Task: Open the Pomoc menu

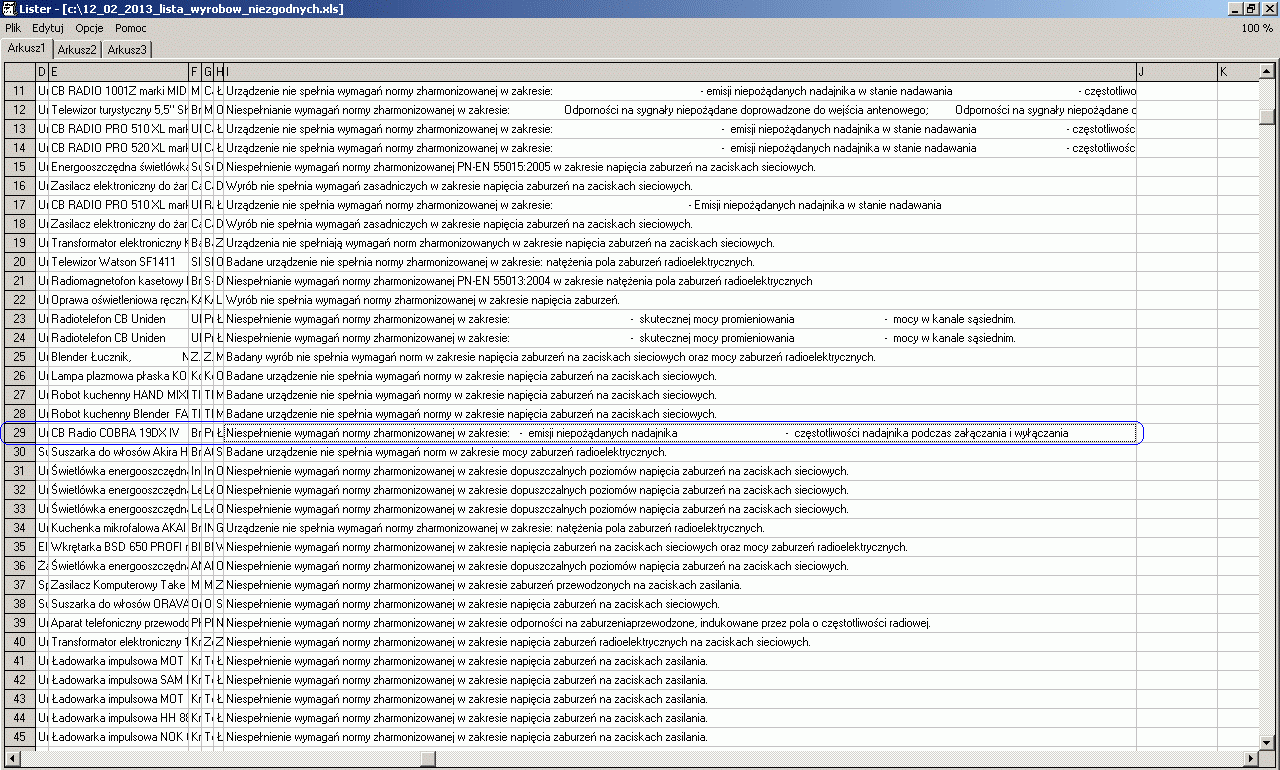Action: [131, 28]
